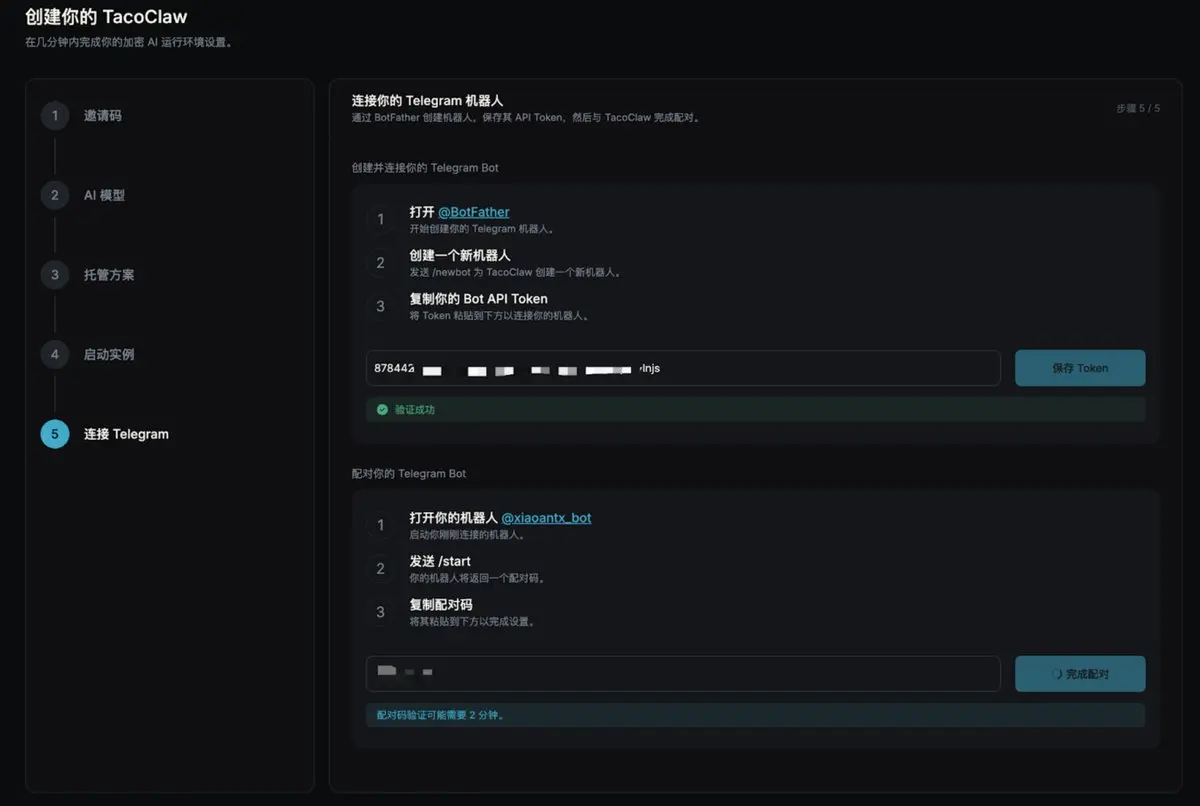Focus the Bot API Token input field
The height and width of the screenshot is (806, 1200).
pyautogui.click(x=683, y=368)
